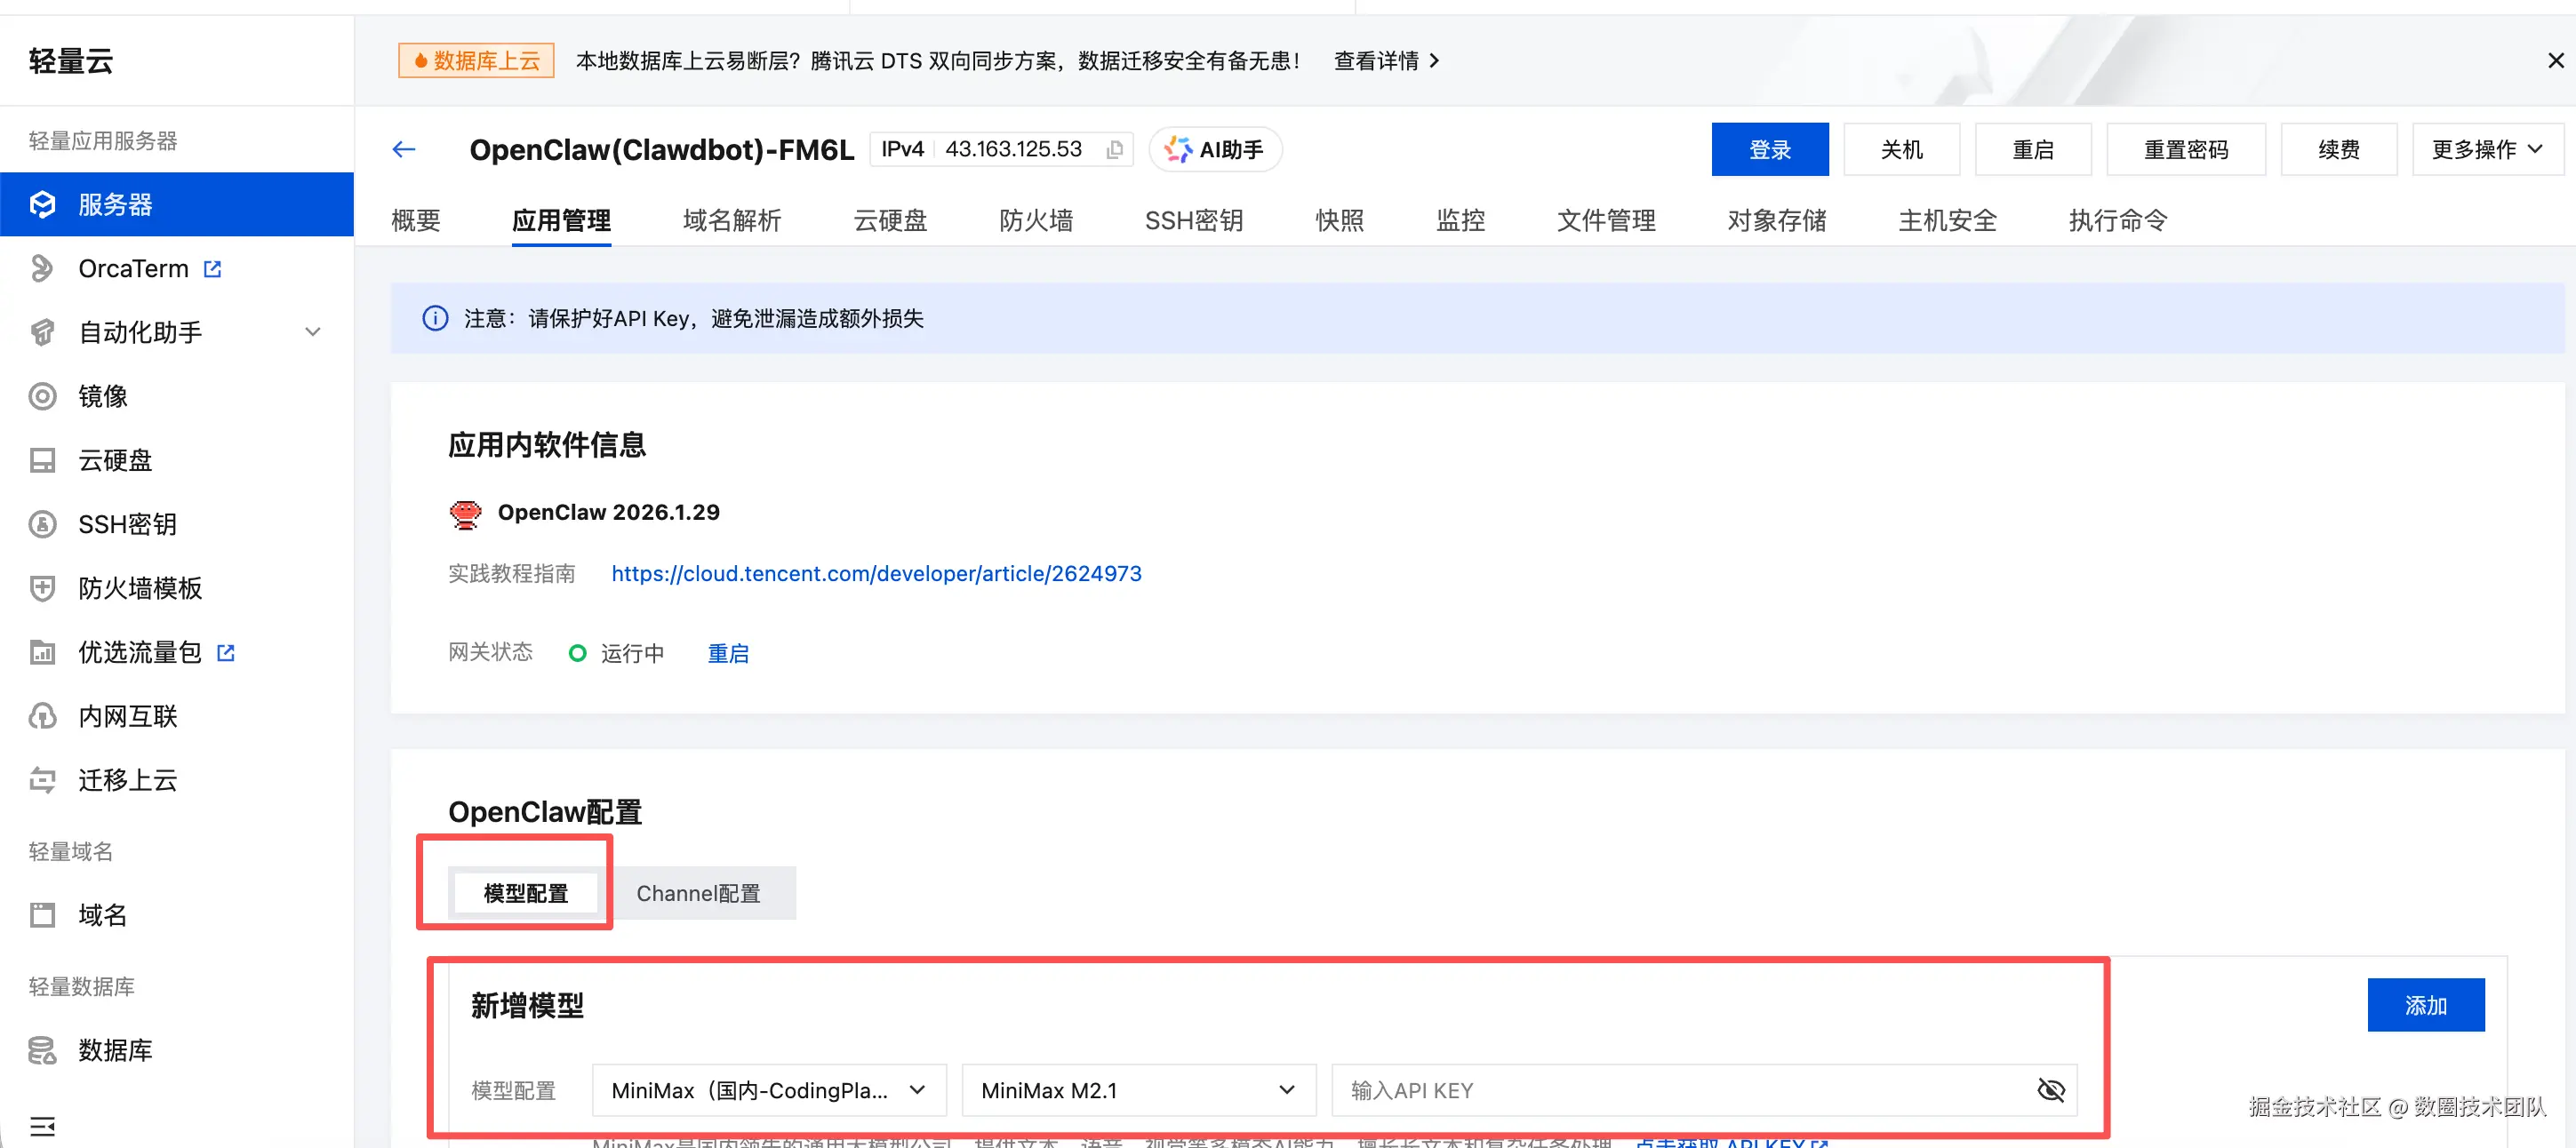Open 数据库 in the sidebar

(115, 1050)
